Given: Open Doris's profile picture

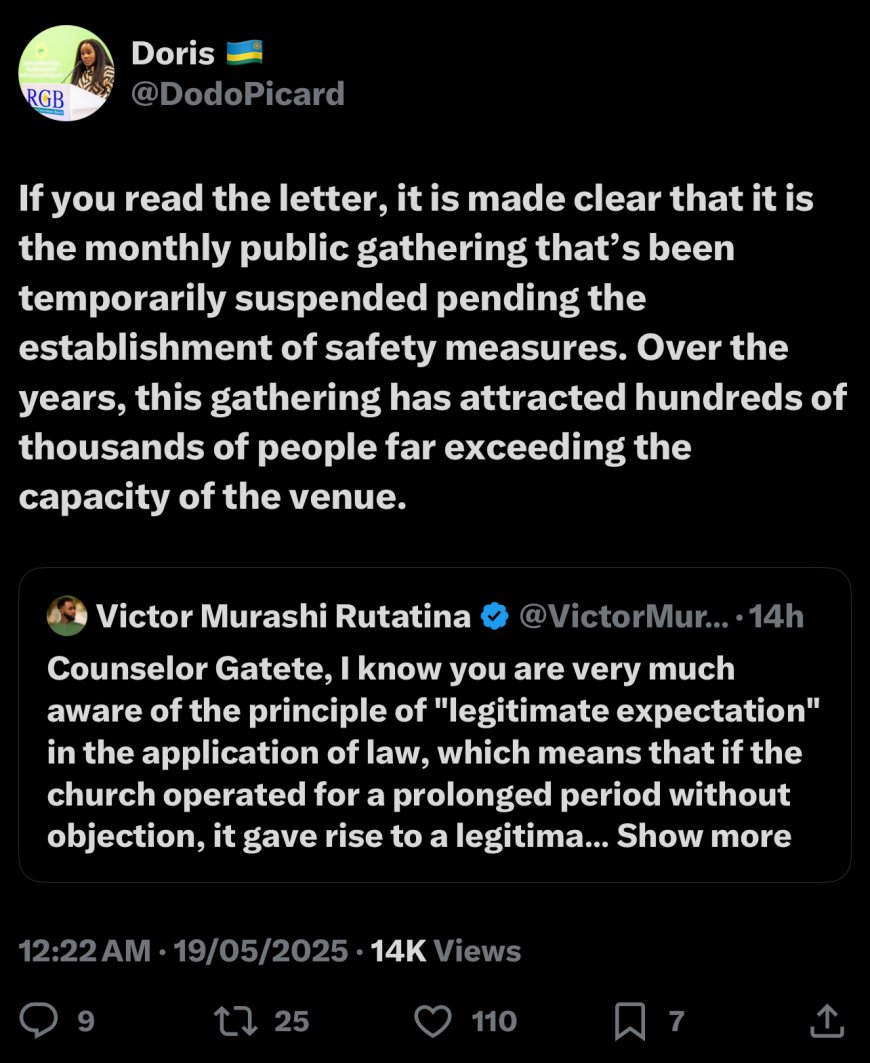Looking at the screenshot, I should point(67,73).
